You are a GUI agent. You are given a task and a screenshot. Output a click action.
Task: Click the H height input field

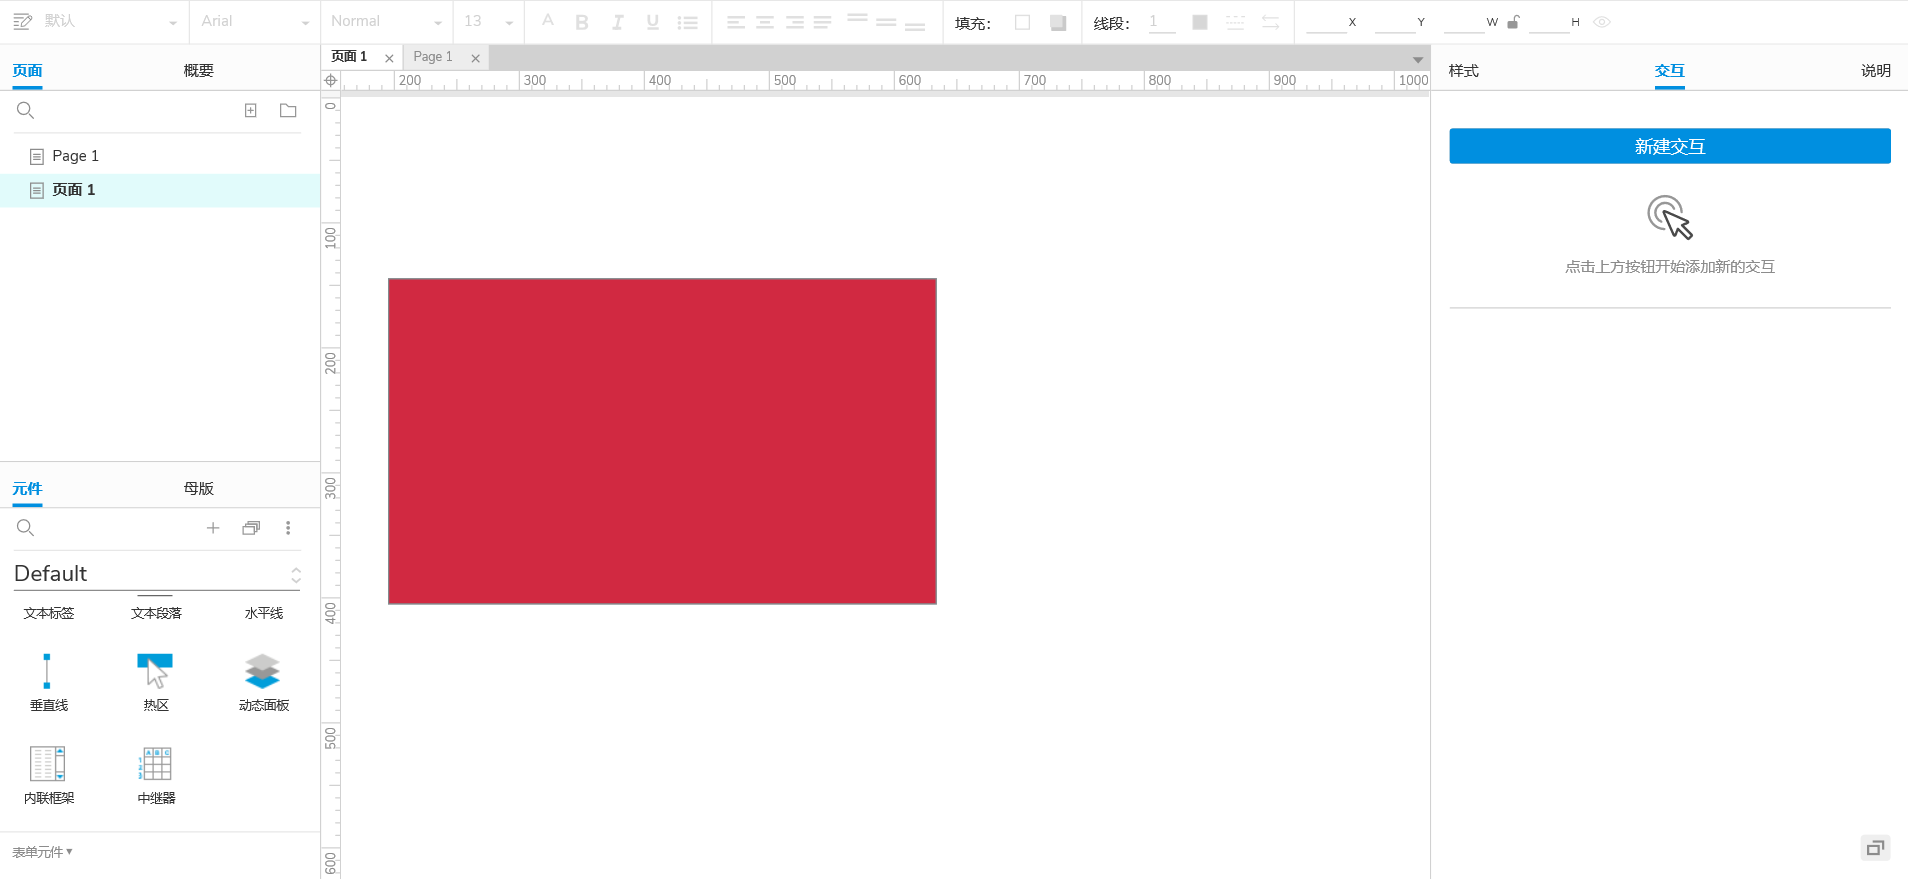pyautogui.click(x=1549, y=22)
